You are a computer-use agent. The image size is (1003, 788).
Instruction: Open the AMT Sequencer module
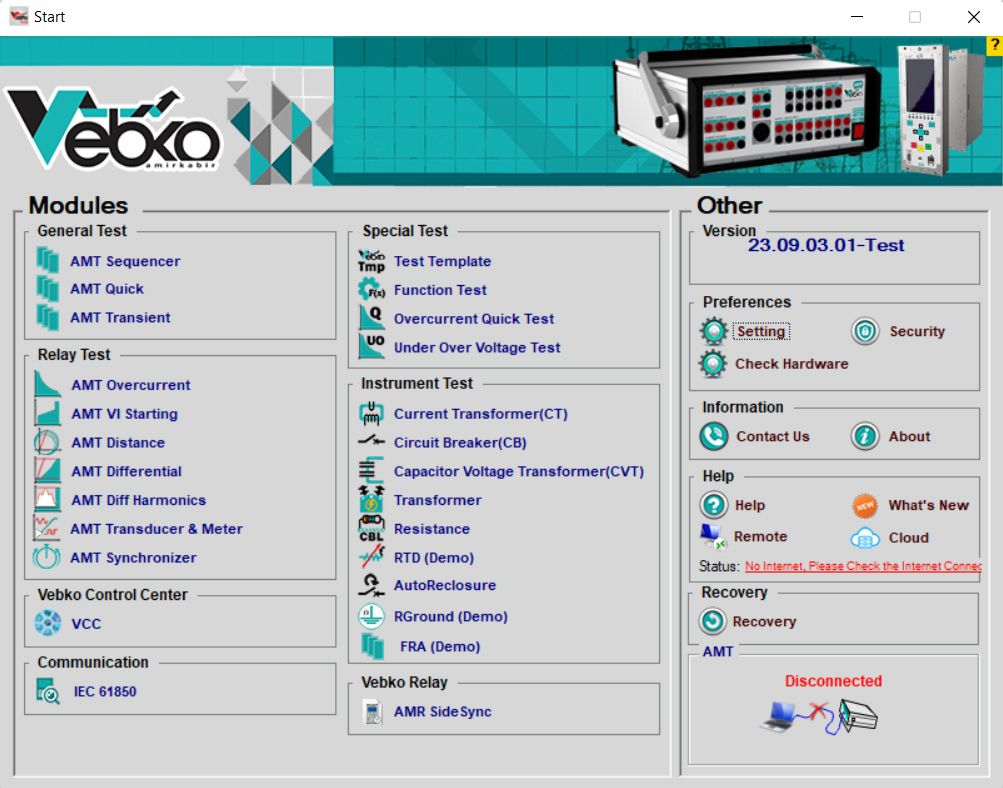coord(125,262)
